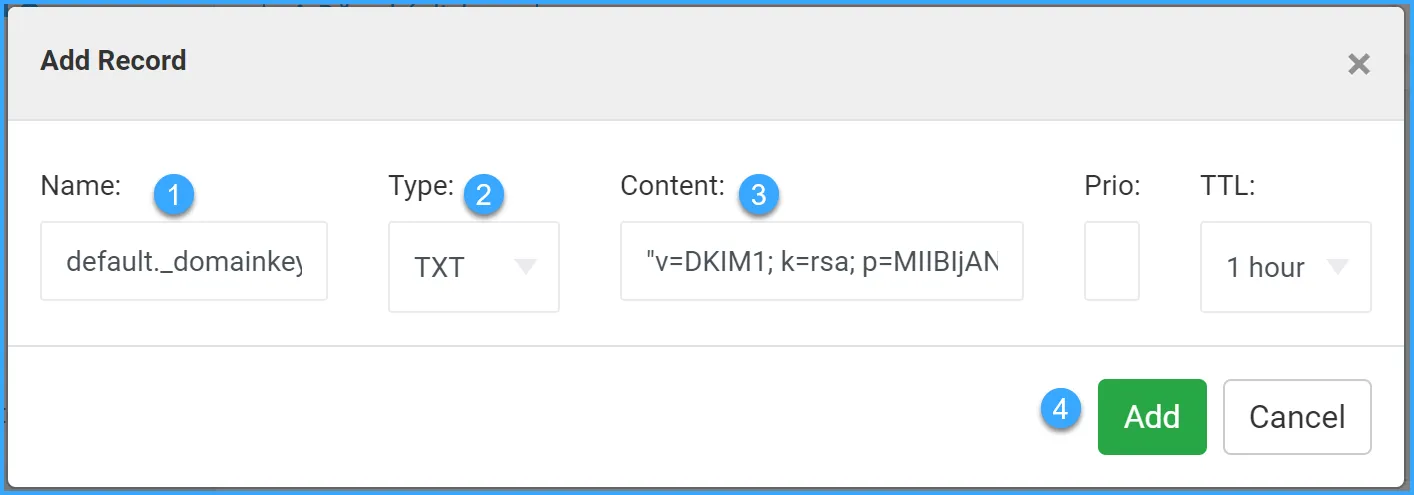Open the 1 hour TTL selector

pos(1286,267)
